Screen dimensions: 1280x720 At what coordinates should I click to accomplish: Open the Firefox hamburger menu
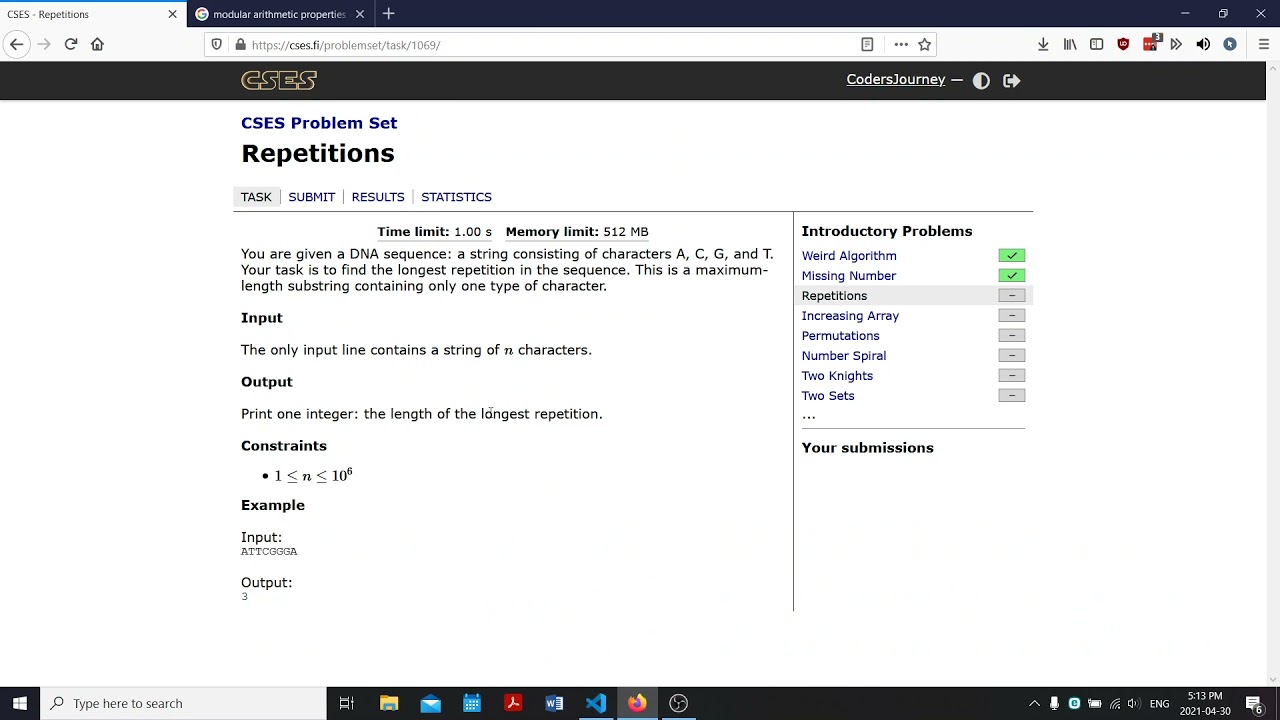[1263, 44]
